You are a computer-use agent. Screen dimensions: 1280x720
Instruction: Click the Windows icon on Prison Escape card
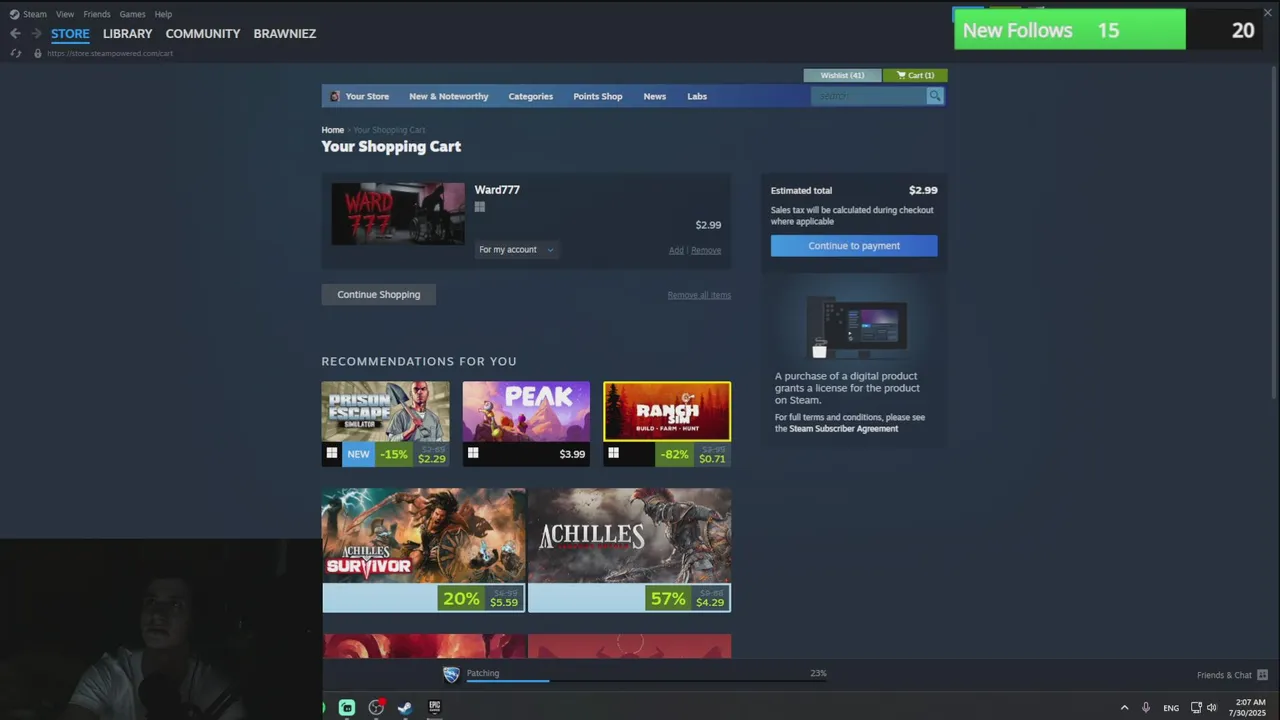click(332, 454)
